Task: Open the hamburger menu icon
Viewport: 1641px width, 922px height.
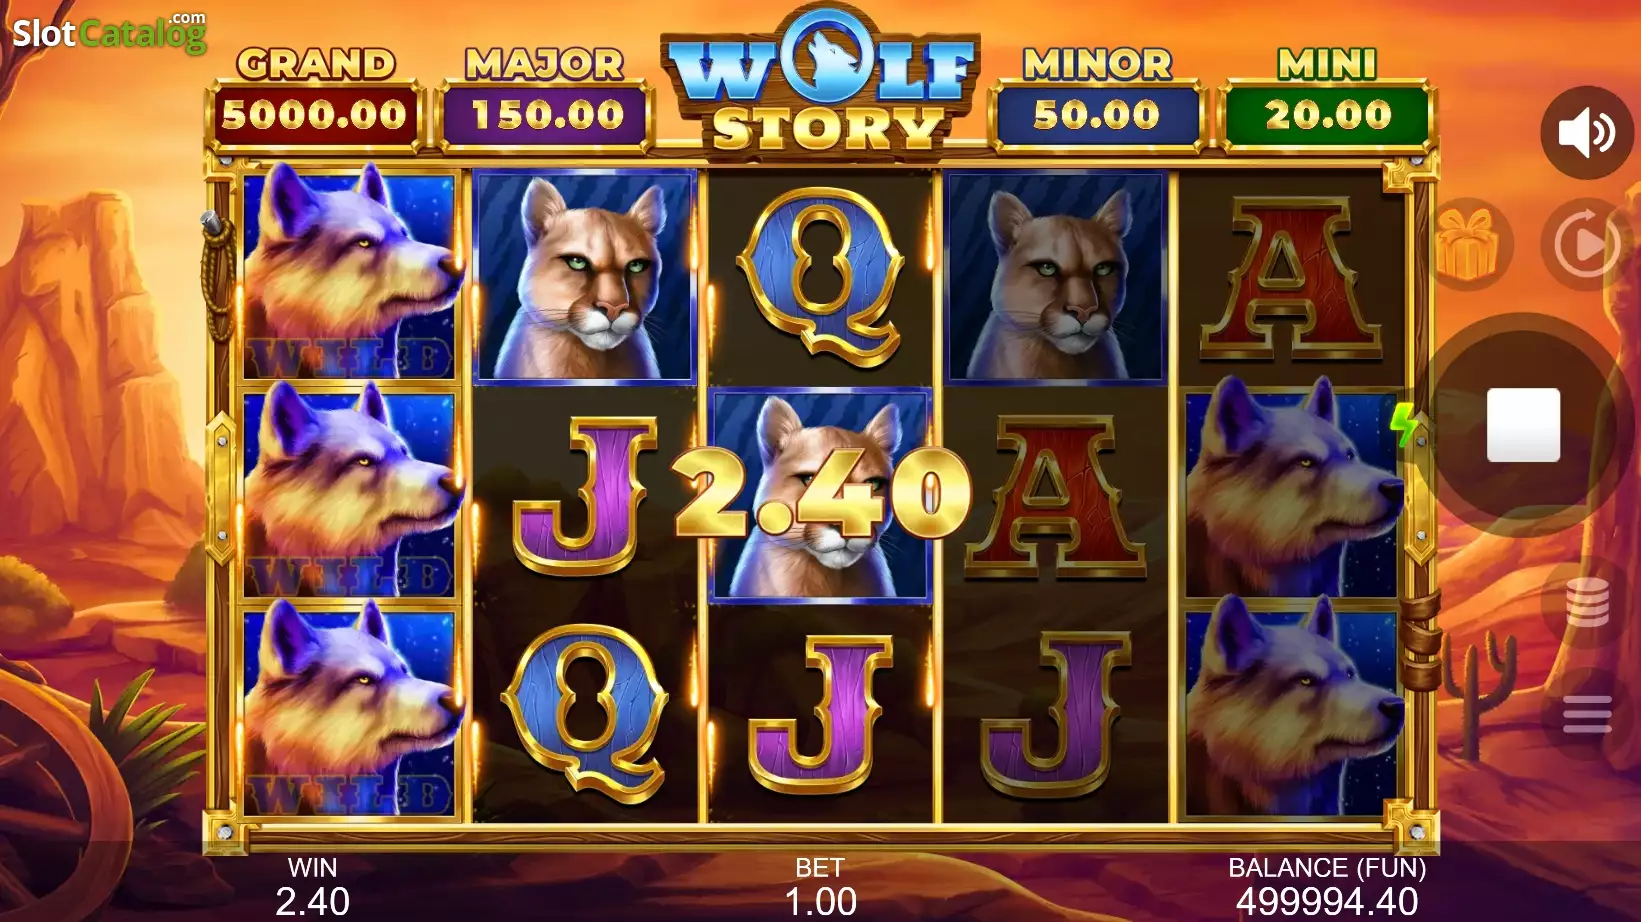Action: click(x=1587, y=714)
